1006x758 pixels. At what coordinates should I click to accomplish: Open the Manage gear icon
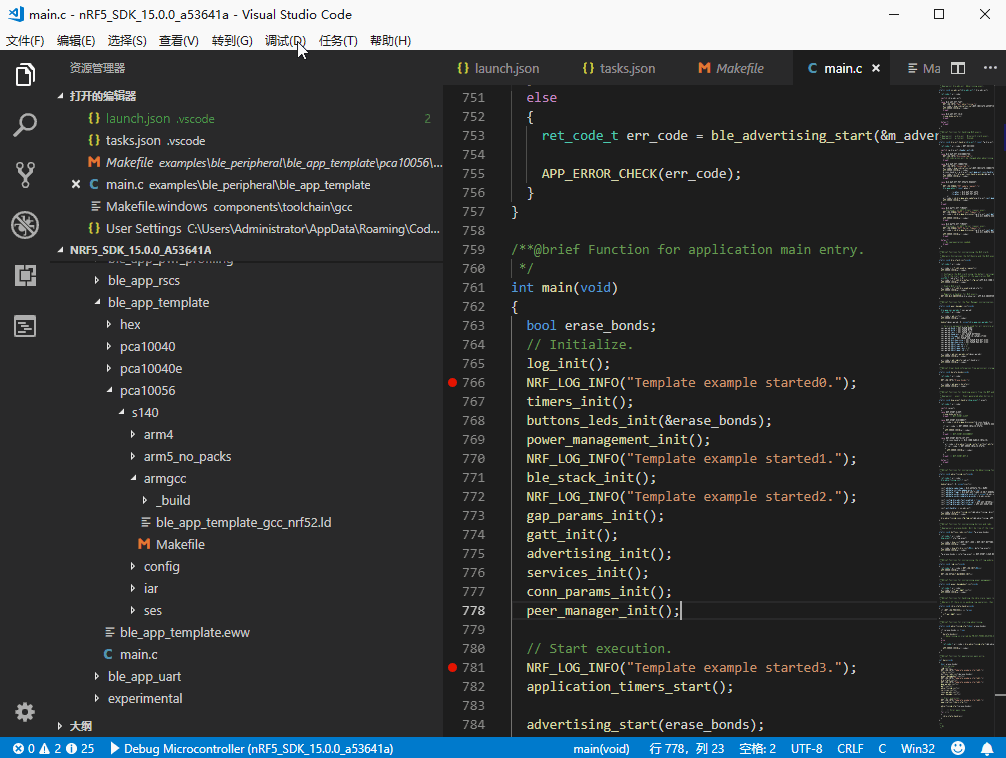click(x=25, y=712)
